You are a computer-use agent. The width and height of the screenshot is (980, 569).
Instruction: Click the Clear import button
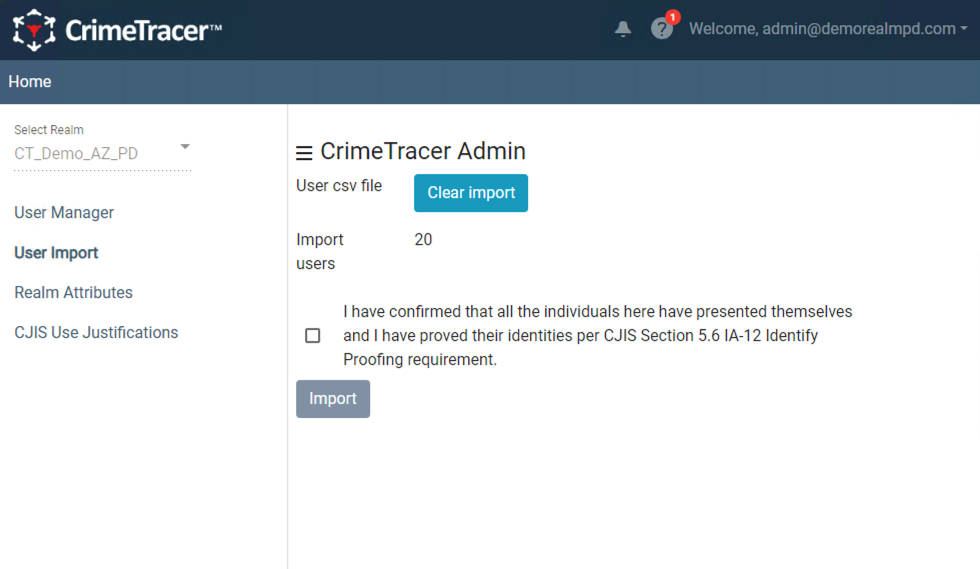tap(471, 193)
